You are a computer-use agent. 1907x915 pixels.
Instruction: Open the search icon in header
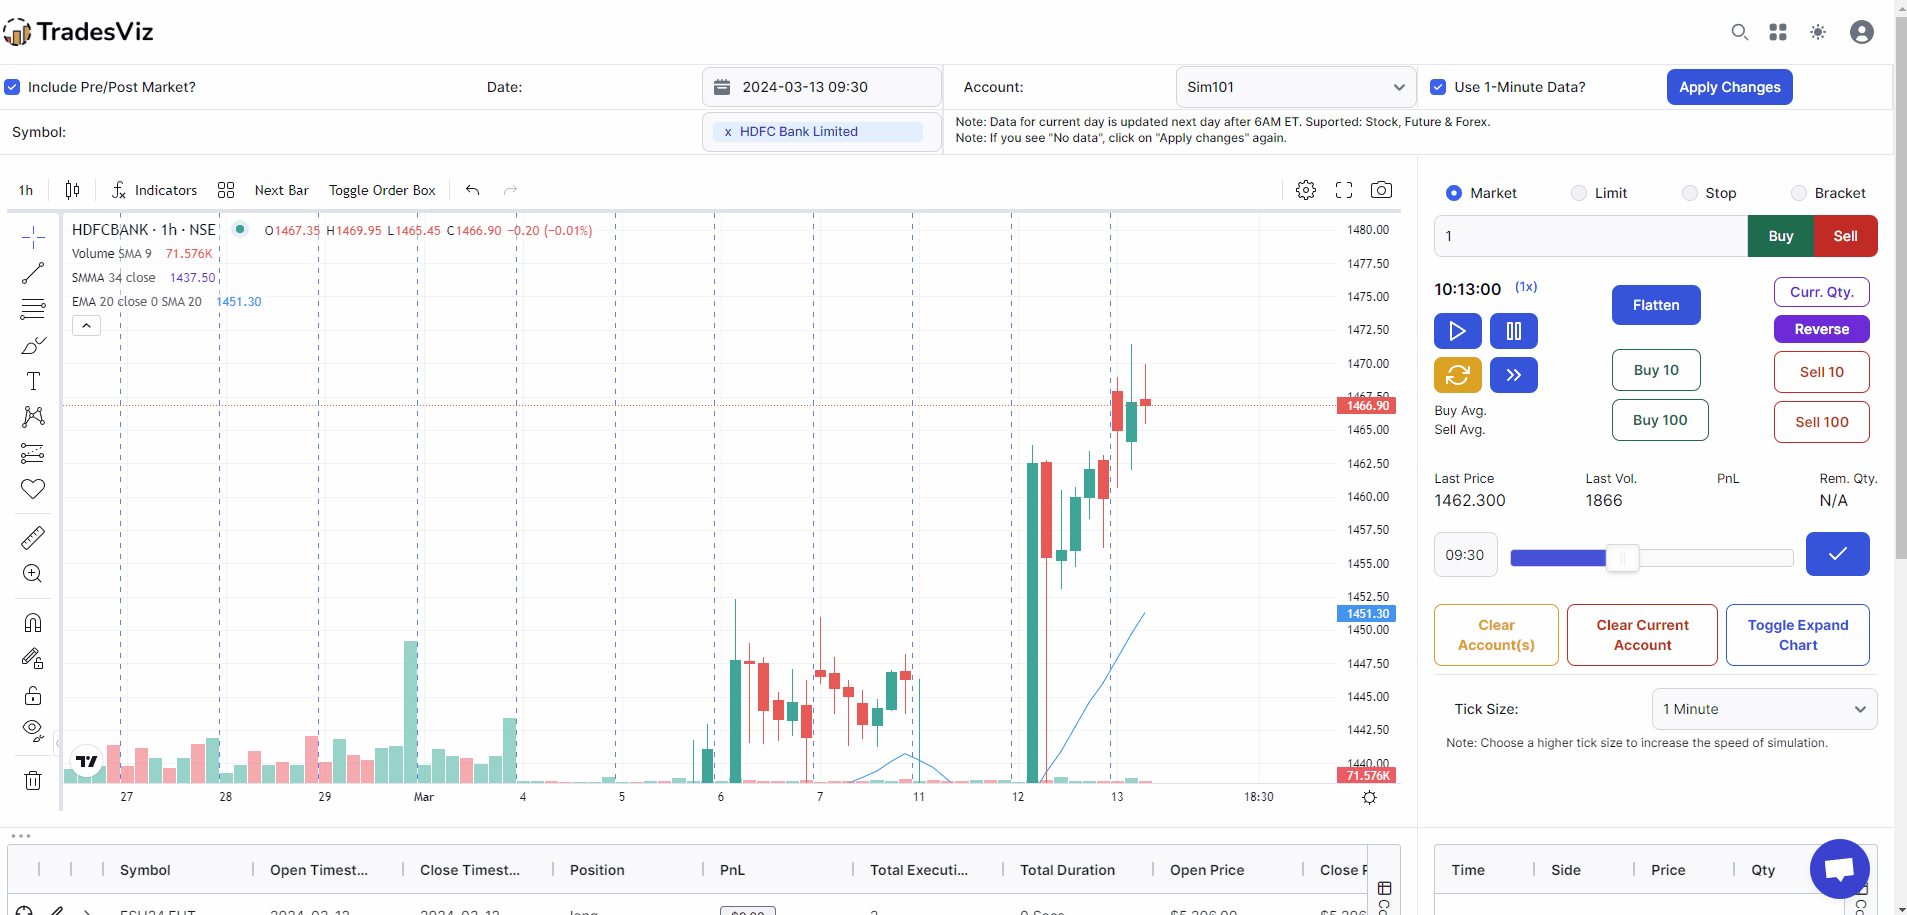click(1740, 32)
